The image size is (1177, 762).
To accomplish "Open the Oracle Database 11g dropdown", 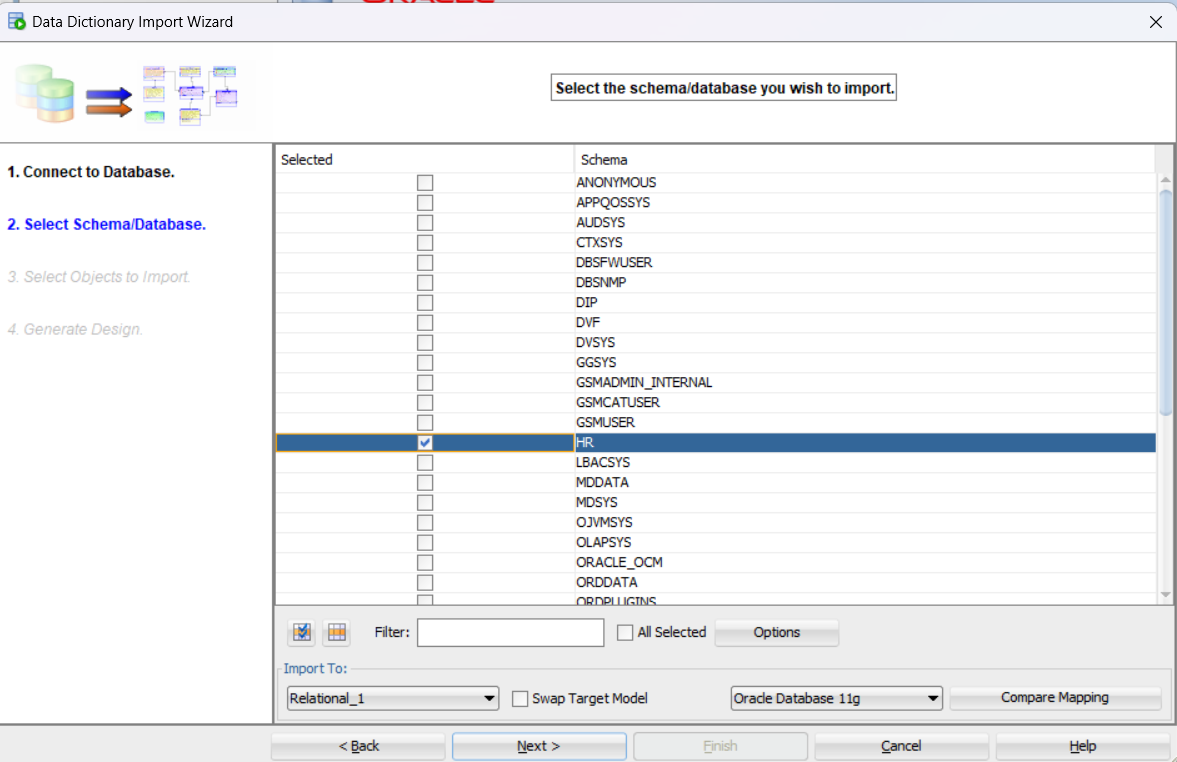I will 836,698.
